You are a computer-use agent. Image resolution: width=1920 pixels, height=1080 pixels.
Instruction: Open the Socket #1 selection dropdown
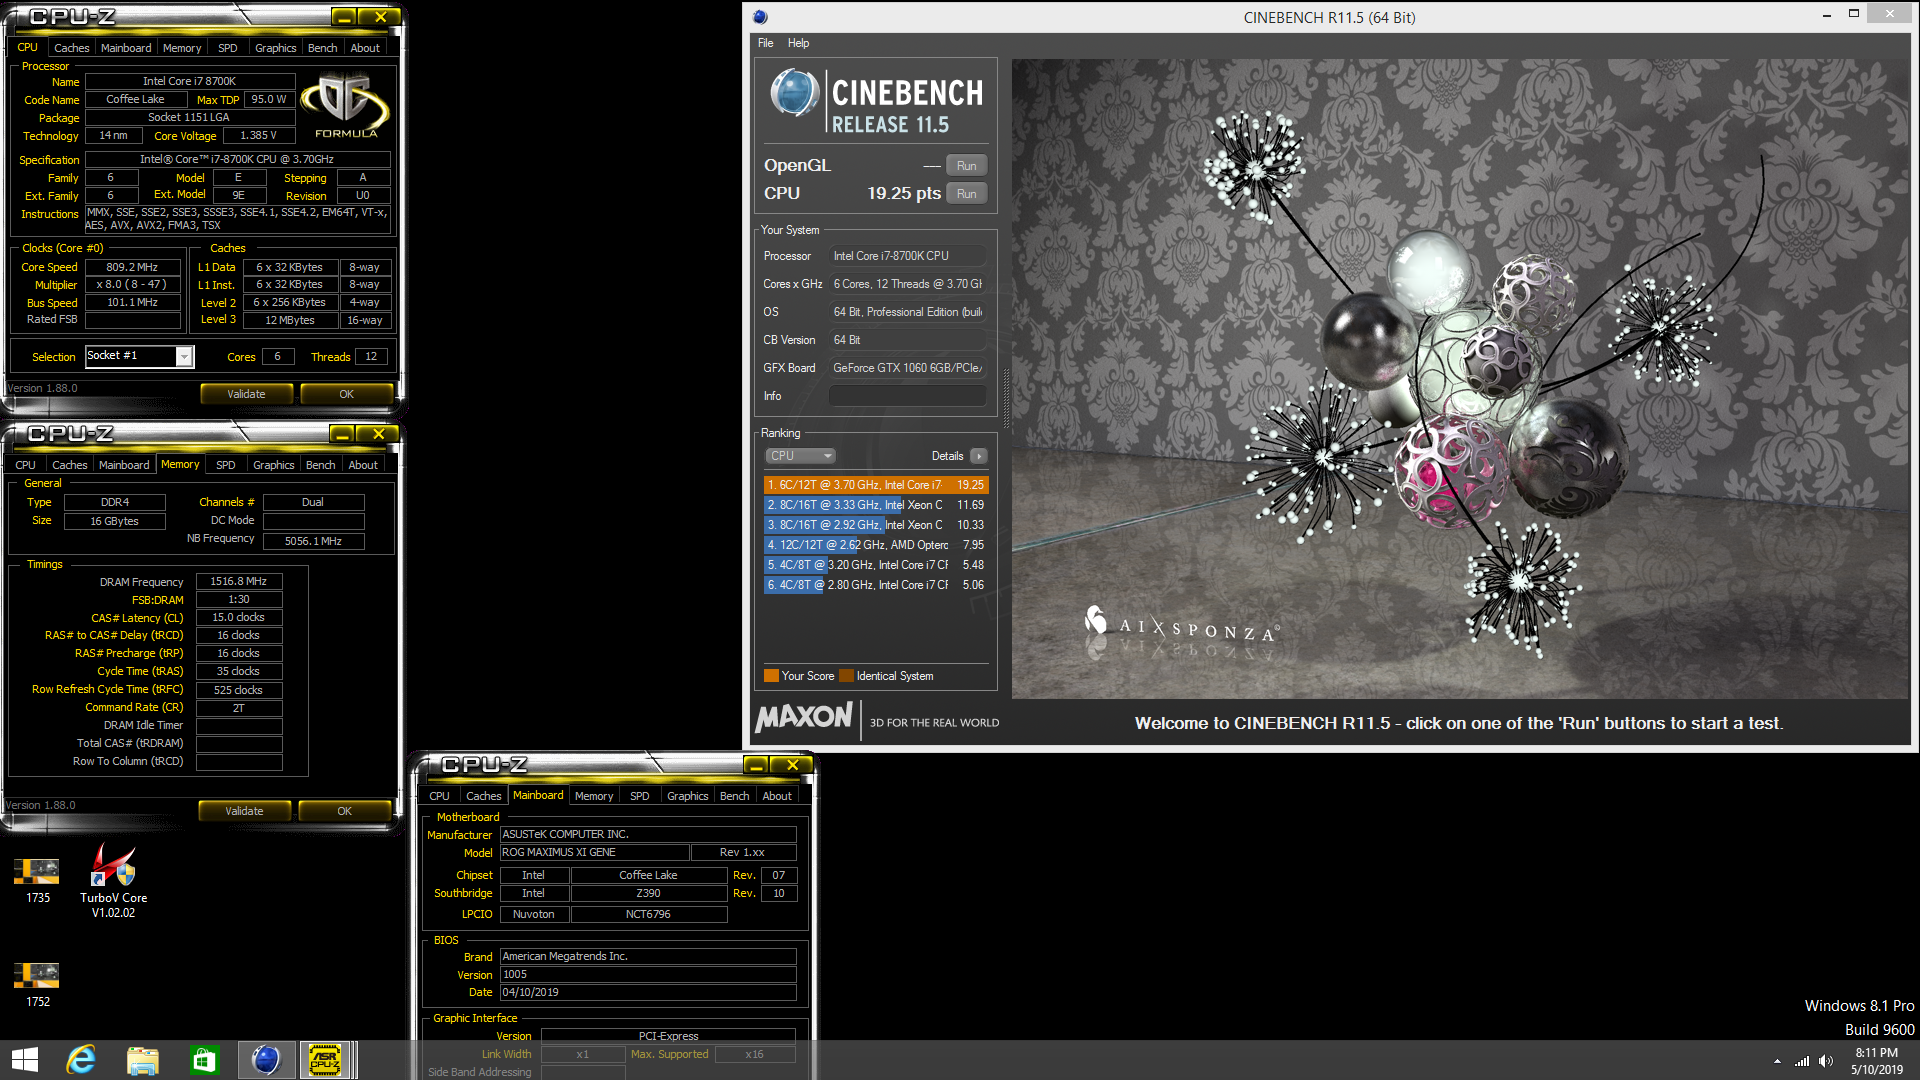point(184,357)
